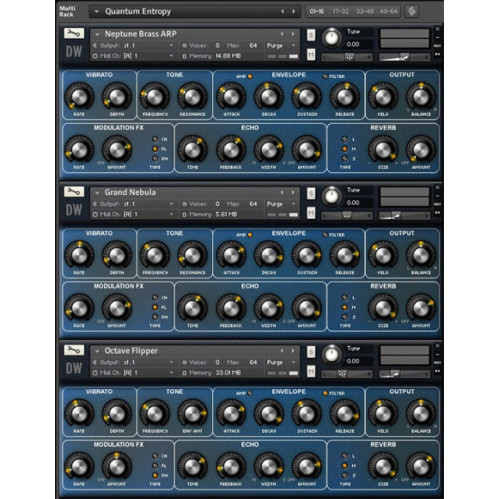Remove Grand Nebula with its X button
This screenshot has width=500, height=499.
pos(437,188)
